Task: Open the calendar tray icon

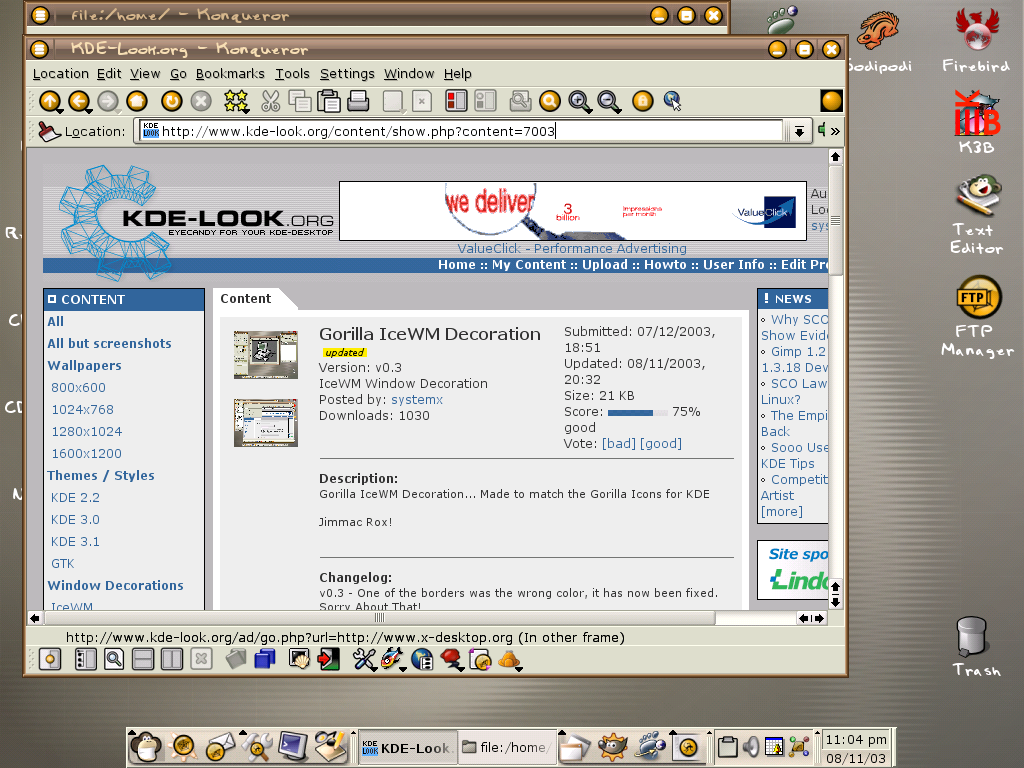Action: pos(774,746)
